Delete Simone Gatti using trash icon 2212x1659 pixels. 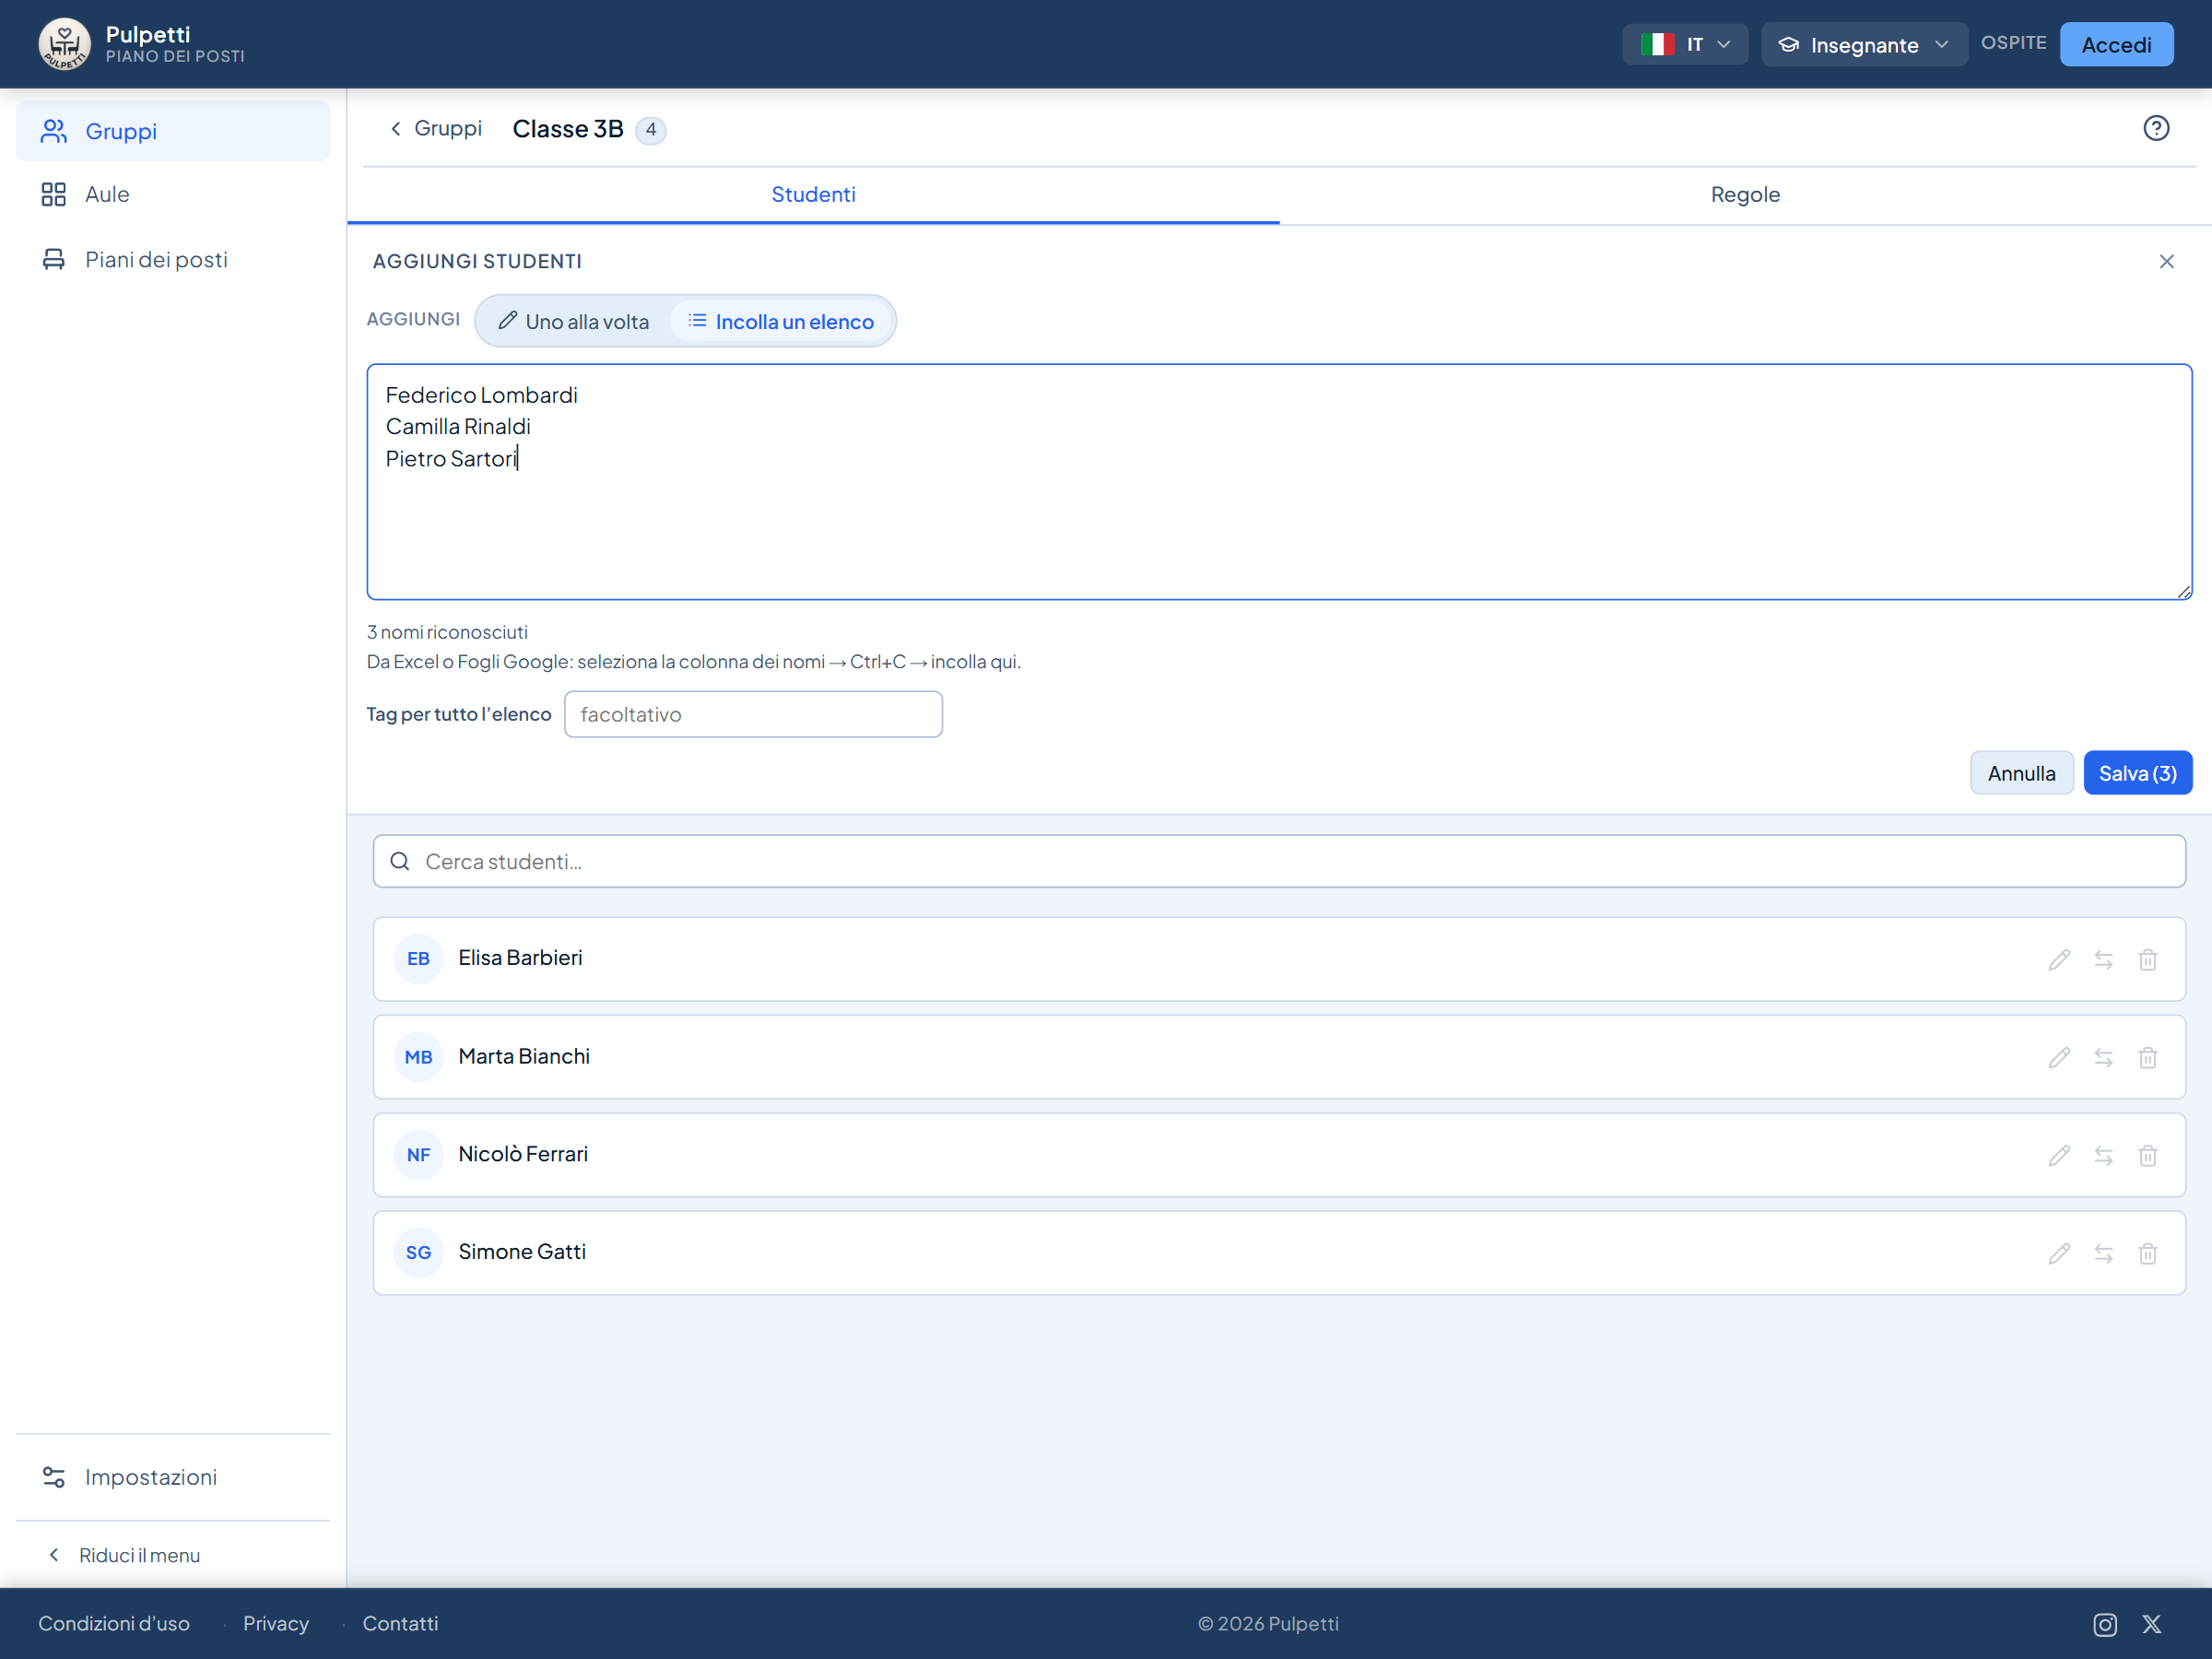pyautogui.click(x=2148, y=1254)
